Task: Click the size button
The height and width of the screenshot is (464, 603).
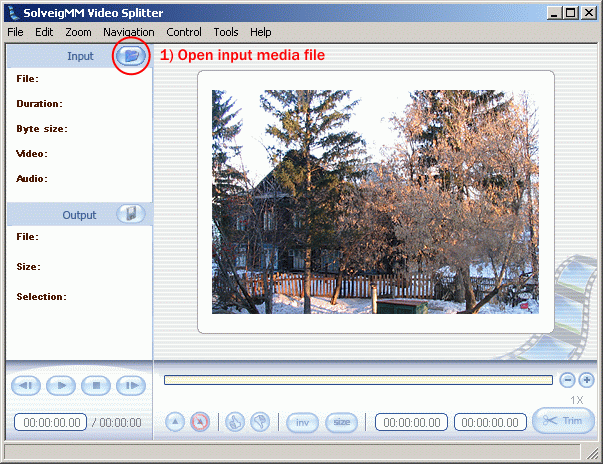Action: [x=341, y=422]
